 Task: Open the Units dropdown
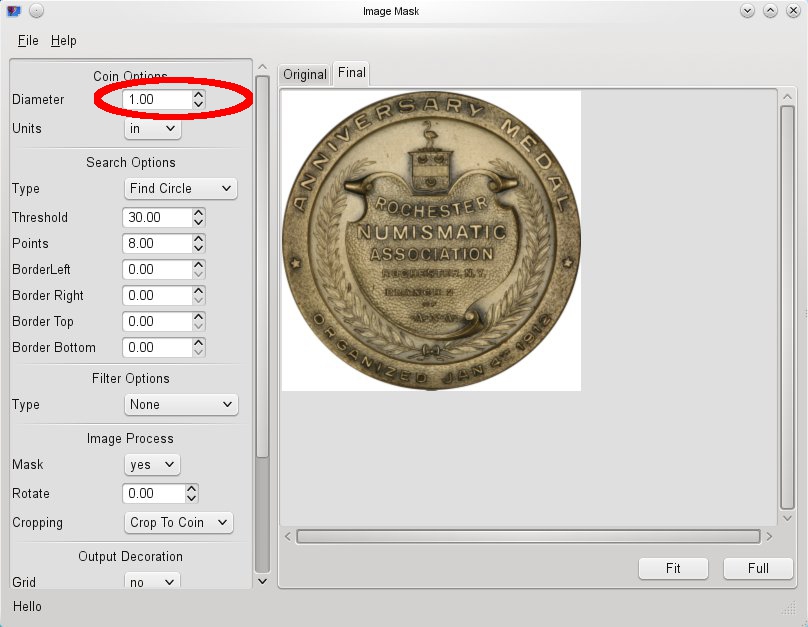coord(153,128)
